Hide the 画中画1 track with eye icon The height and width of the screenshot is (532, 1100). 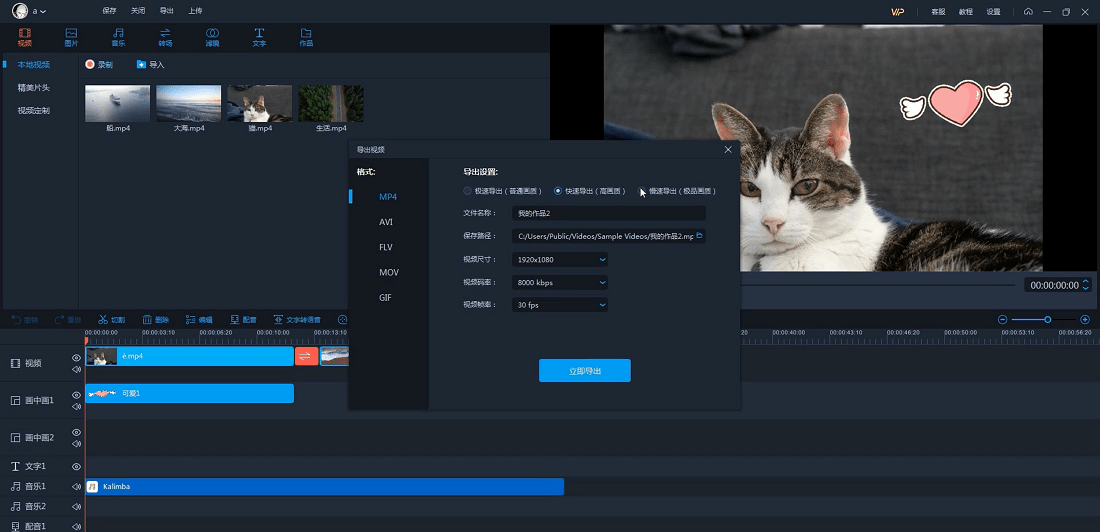pyautogui.click(x=76, y=395)
